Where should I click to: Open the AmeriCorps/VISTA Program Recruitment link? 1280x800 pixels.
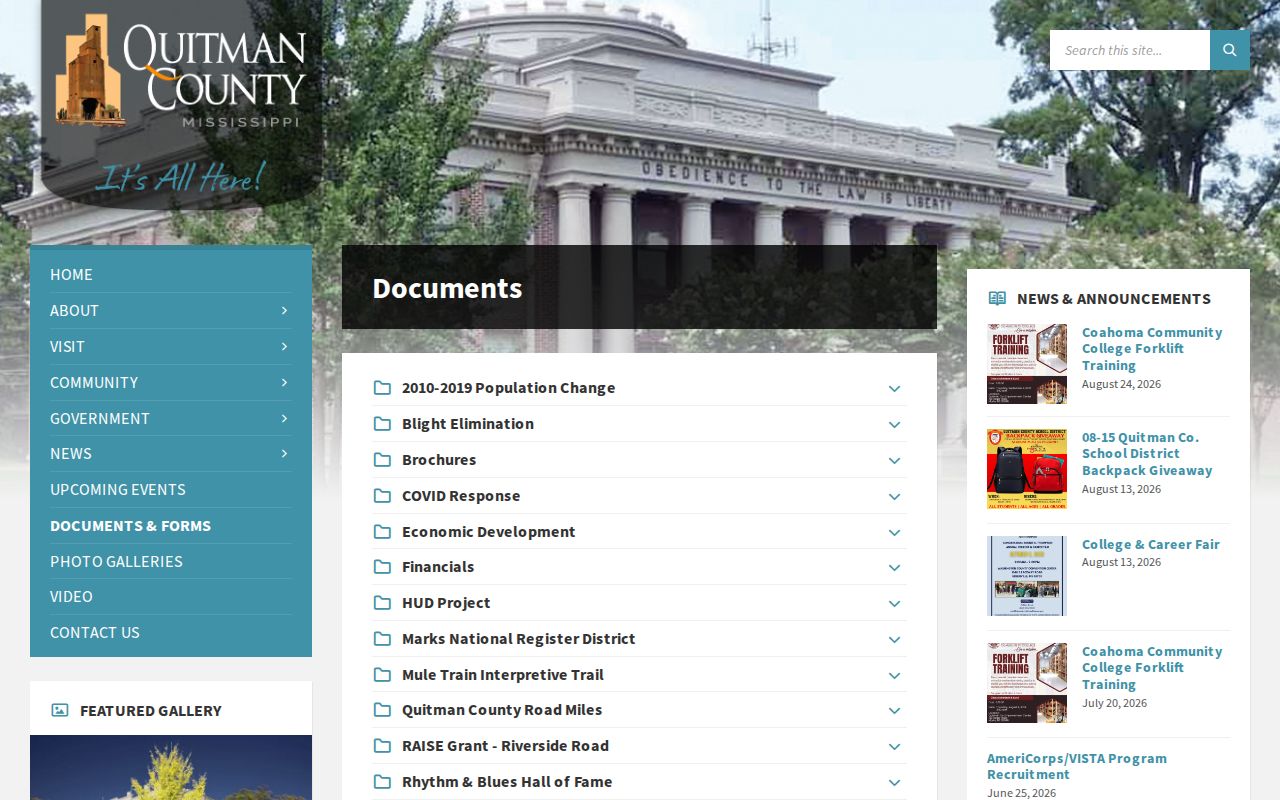[1077, 766]
